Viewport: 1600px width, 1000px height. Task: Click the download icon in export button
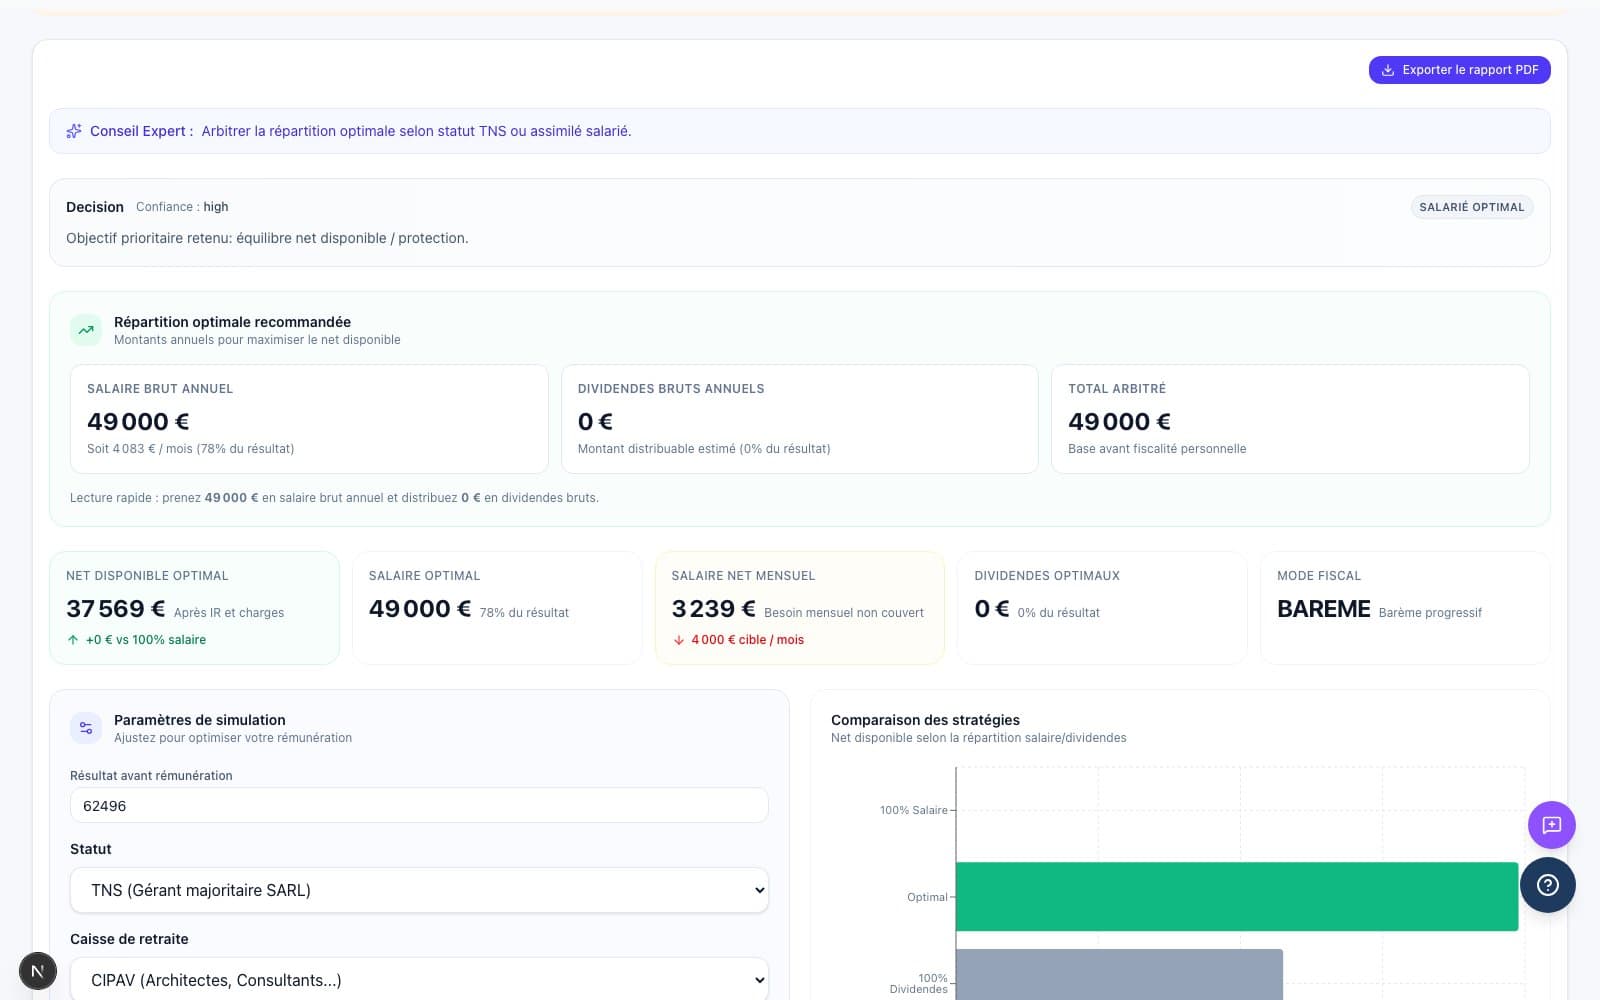[x=1388, y=70]
